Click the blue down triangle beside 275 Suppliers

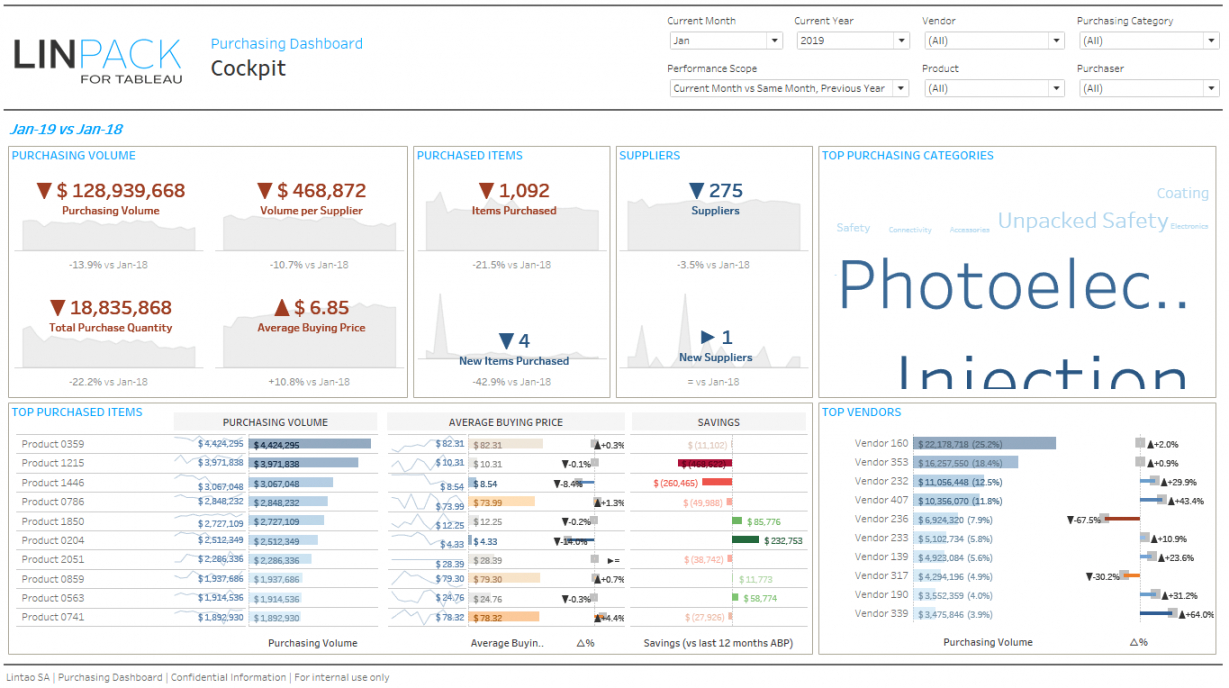coord(697,191)
